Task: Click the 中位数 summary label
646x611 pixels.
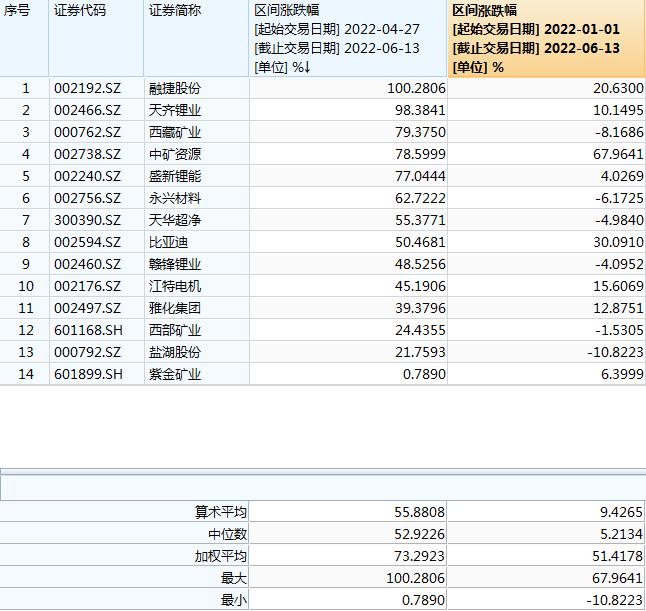Action: [227, 534]
